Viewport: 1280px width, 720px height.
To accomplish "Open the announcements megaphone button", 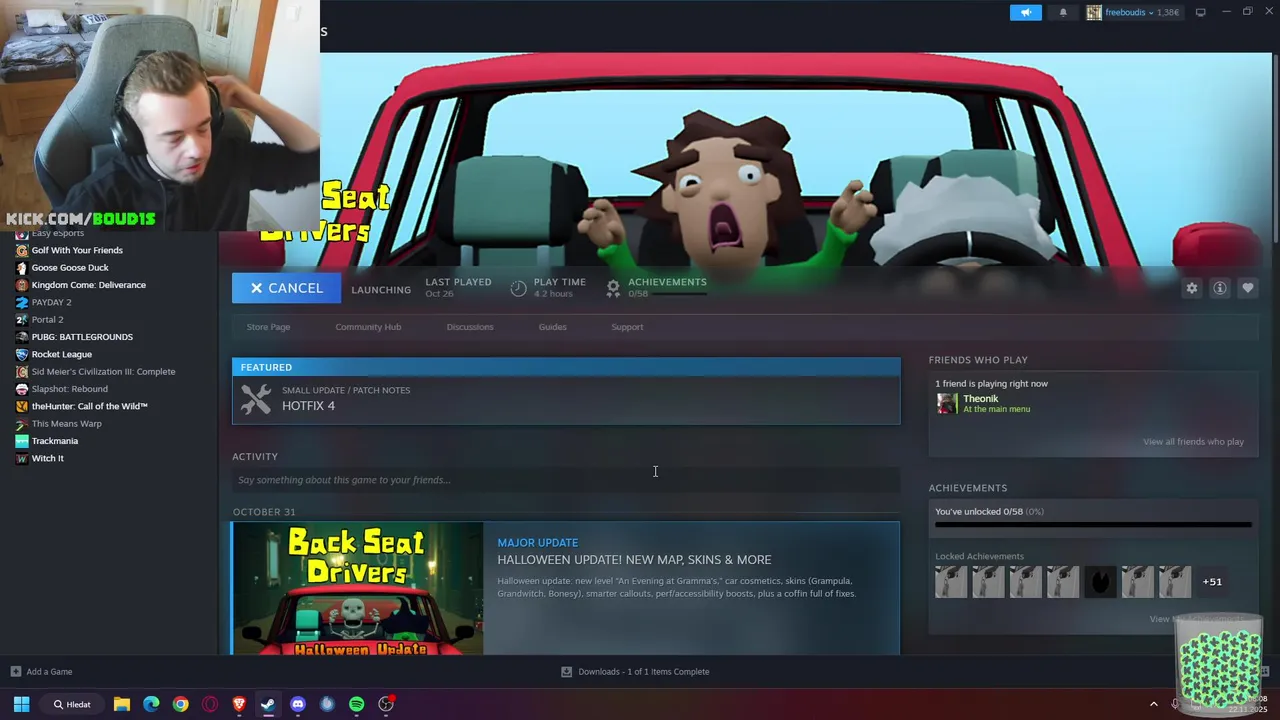I will (1025, 12).
